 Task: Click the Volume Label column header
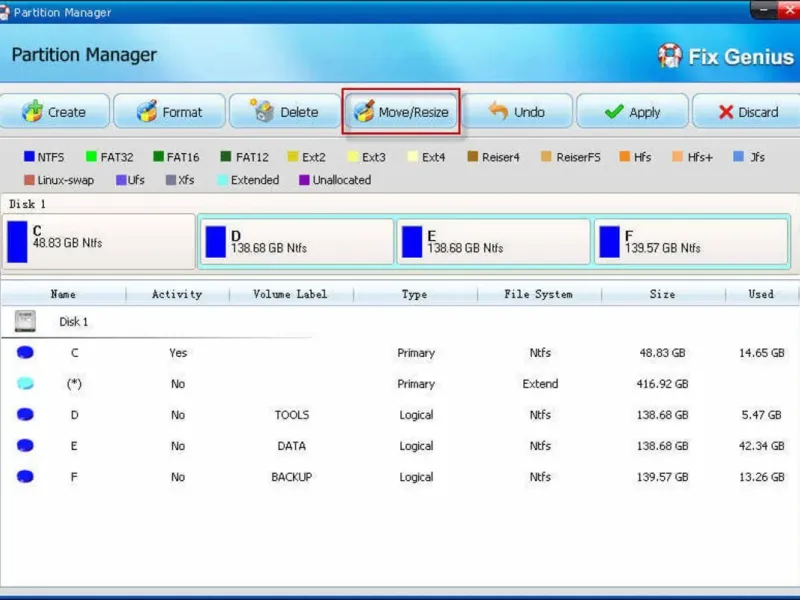290,294
